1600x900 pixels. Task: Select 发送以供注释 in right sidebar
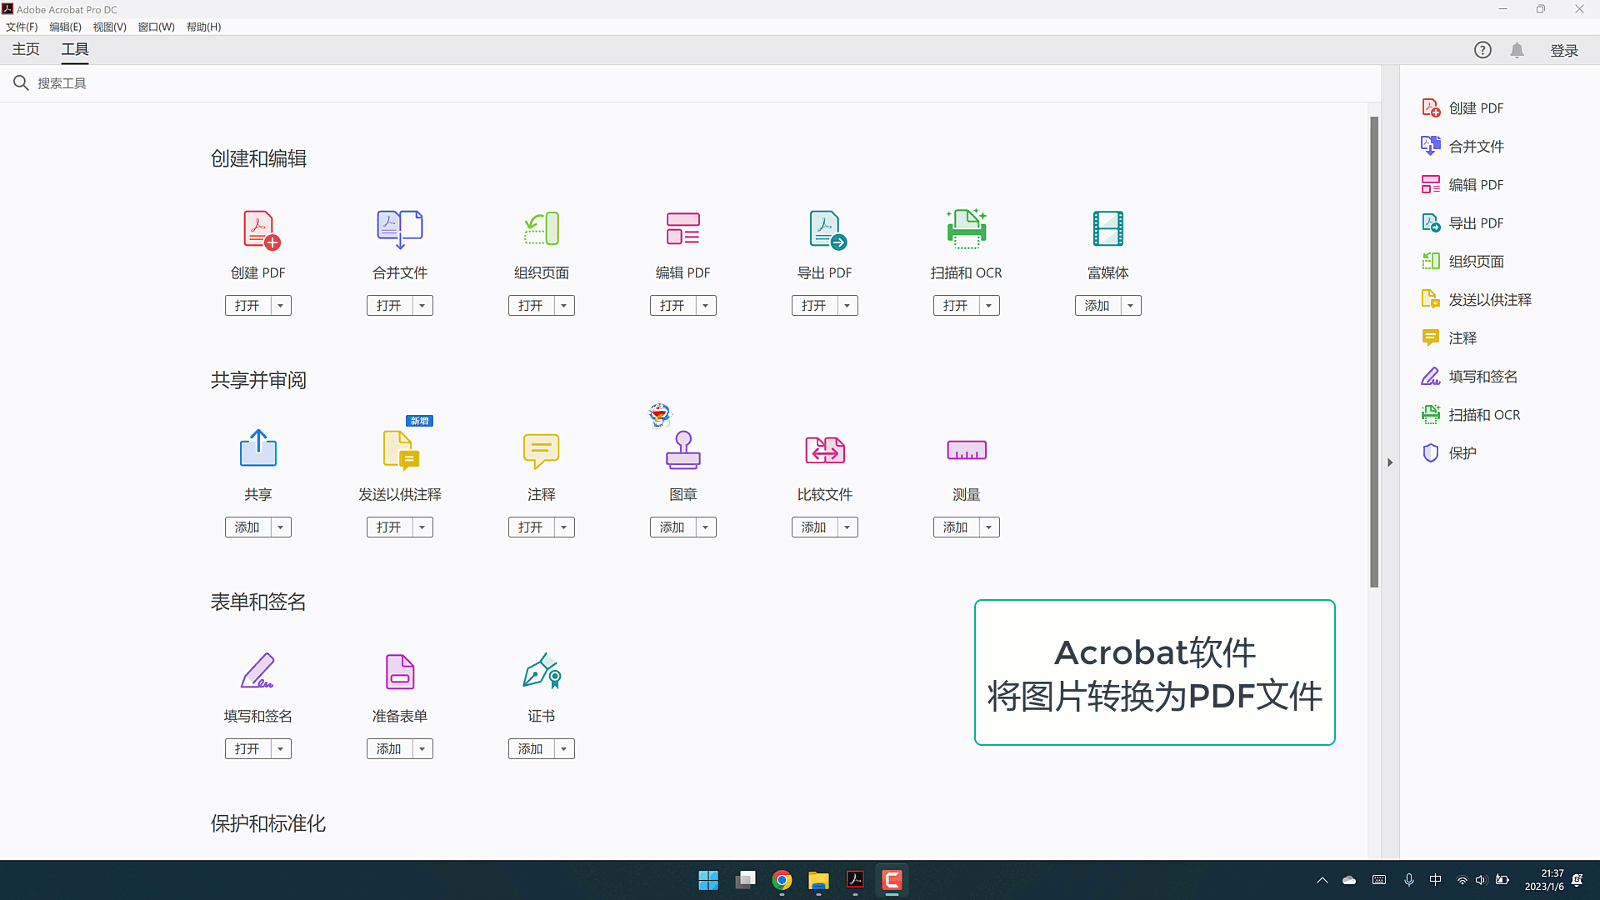[x=1477, y=300]
